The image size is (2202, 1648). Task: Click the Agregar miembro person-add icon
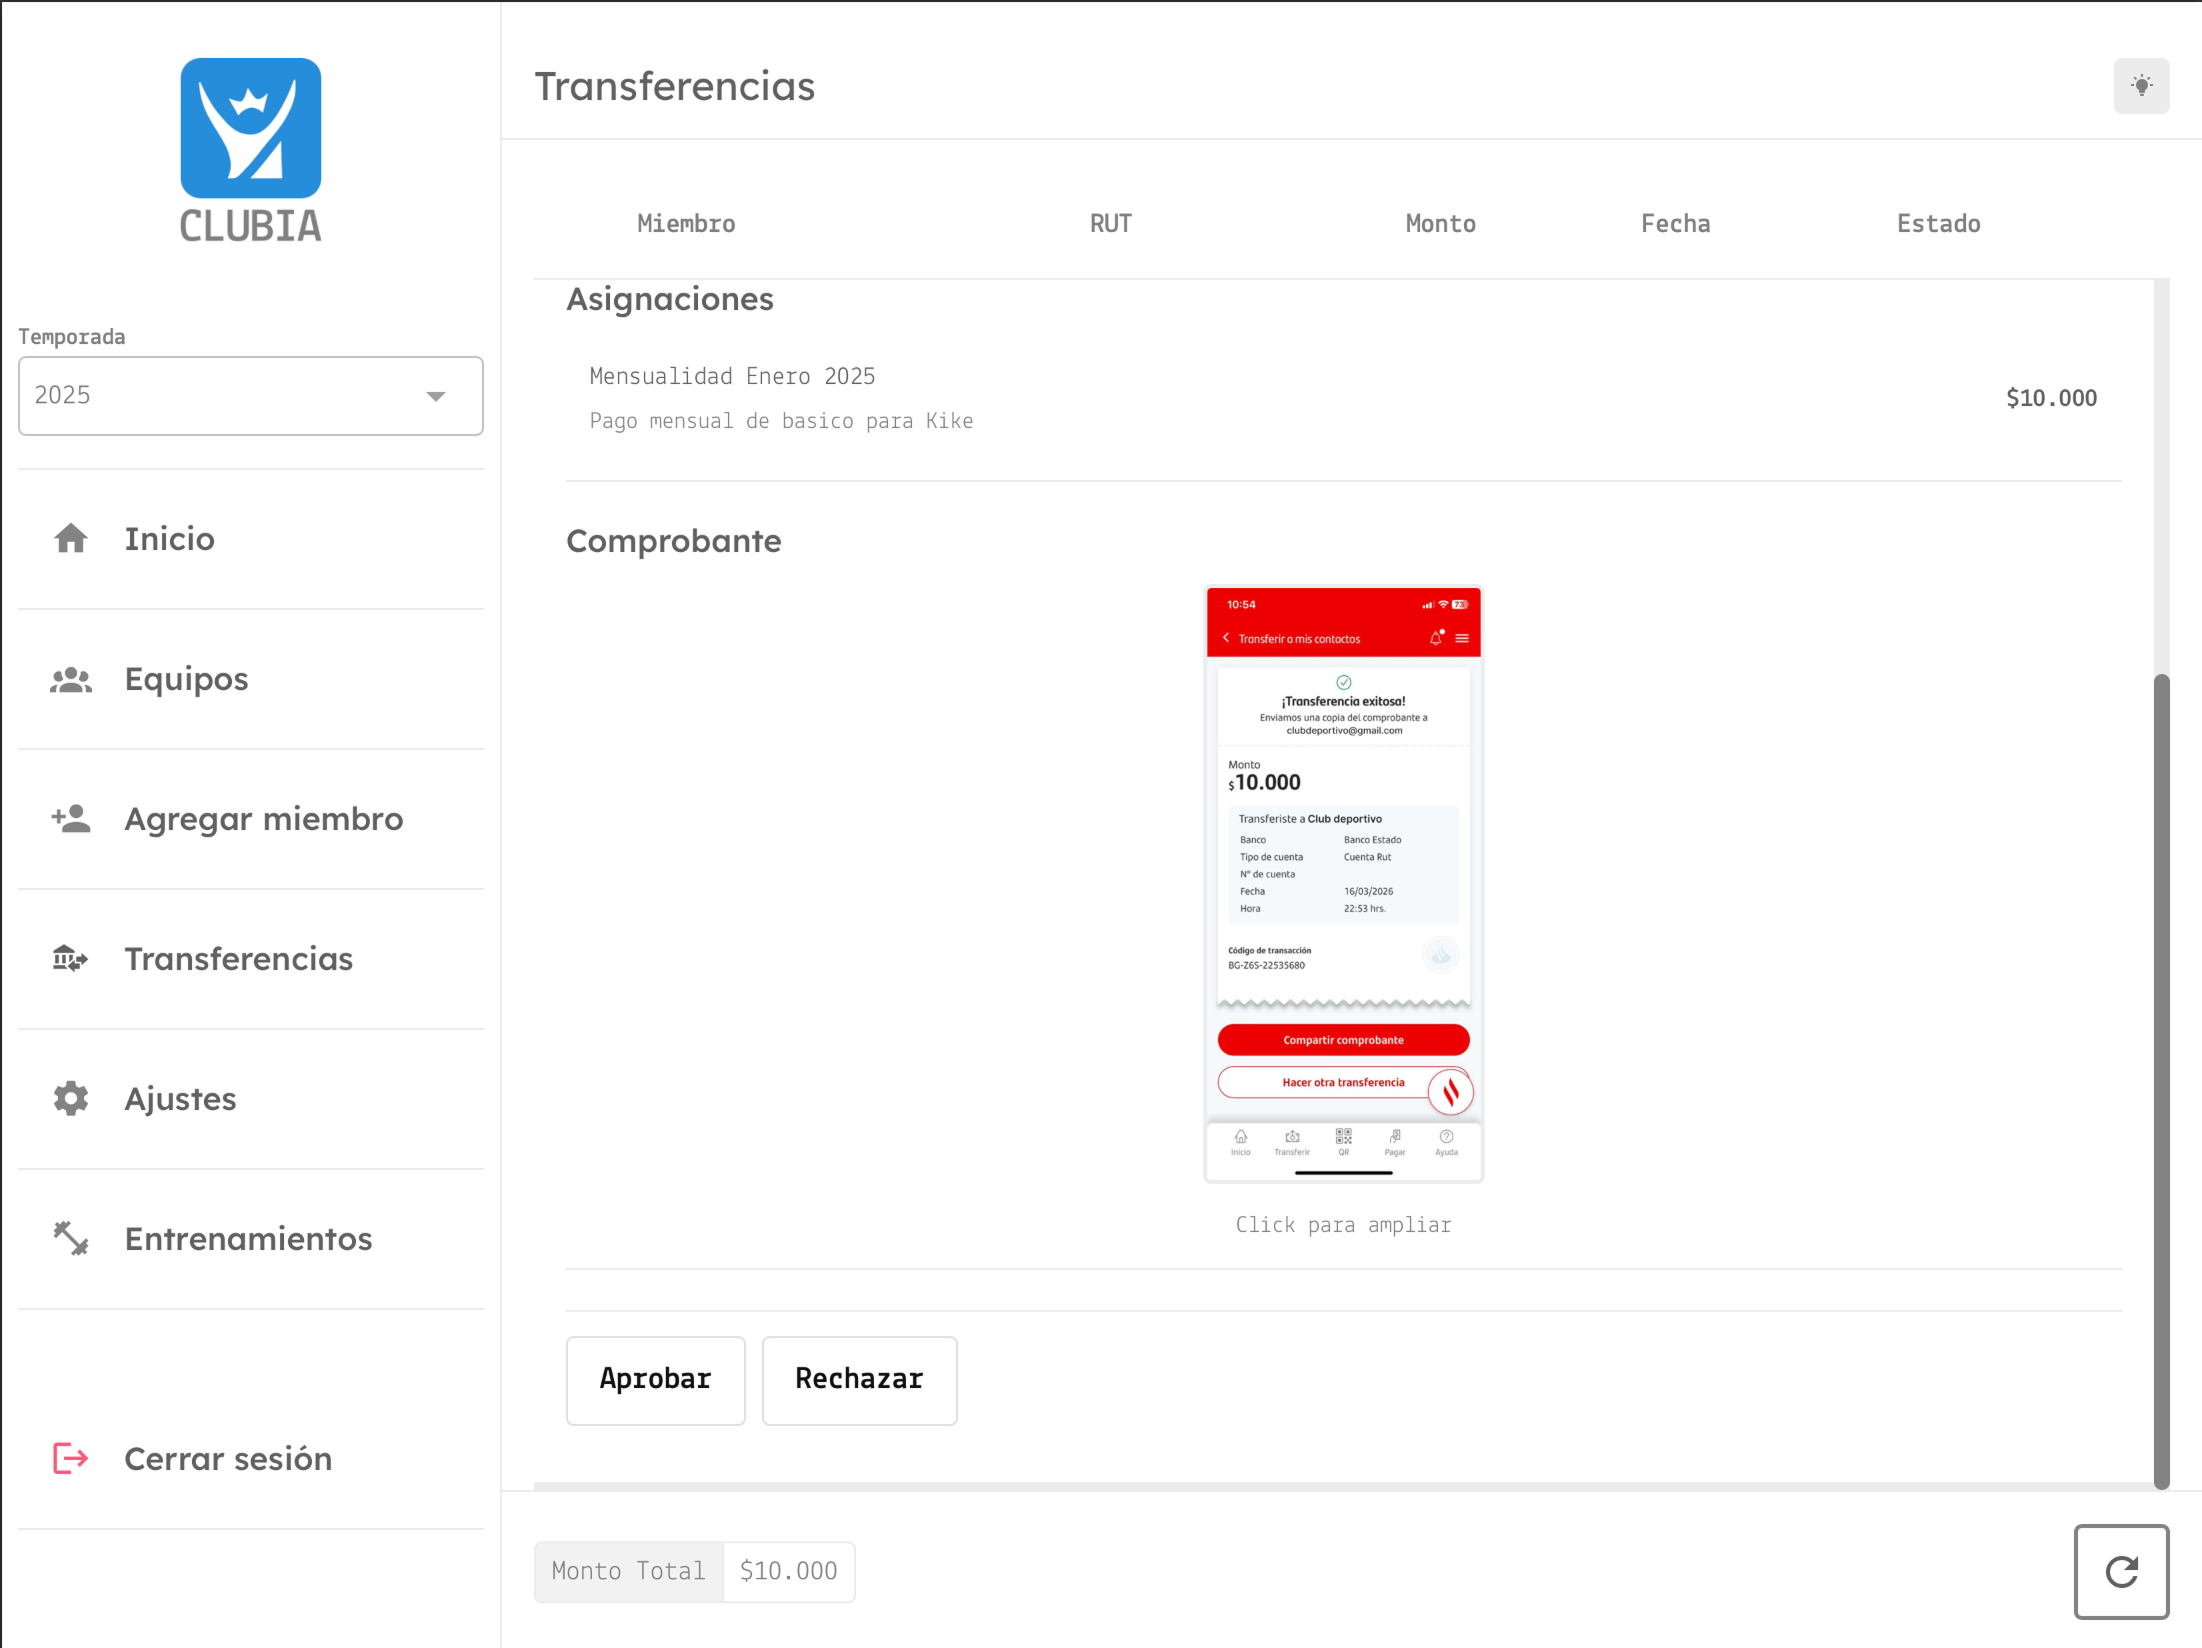point(70,818)
